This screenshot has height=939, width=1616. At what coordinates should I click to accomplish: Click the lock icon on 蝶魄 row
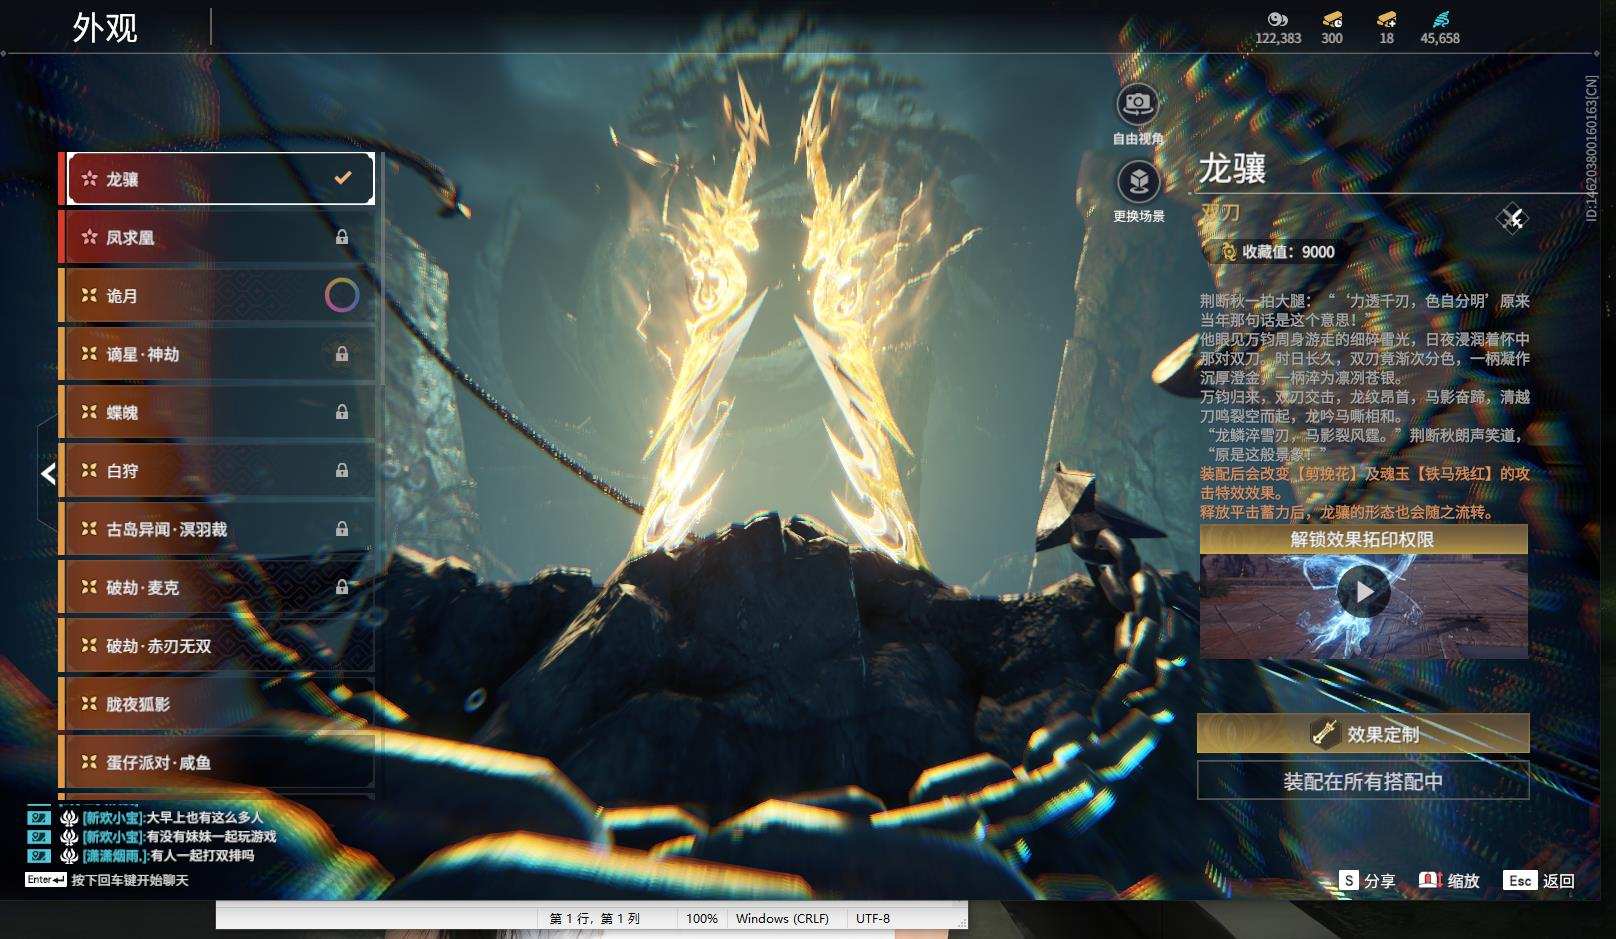tap(342, 412)
